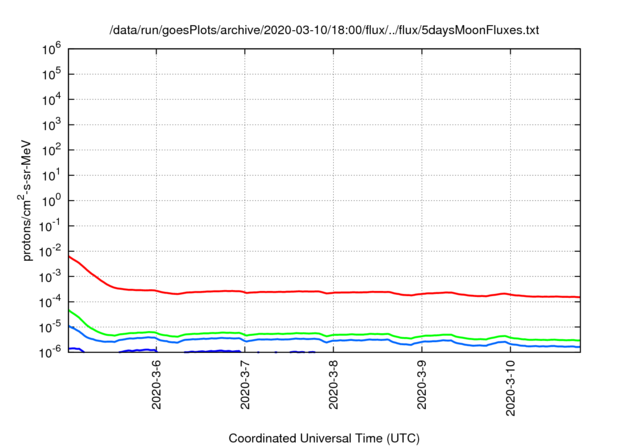Click the 10^2 y-axis tick label
The height and width of the screenshot is (448, 640).
pos(51,150)
